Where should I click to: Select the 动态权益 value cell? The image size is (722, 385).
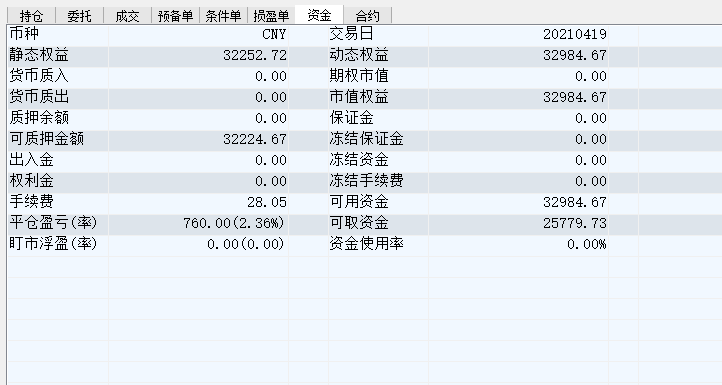[x=518, y=55]
